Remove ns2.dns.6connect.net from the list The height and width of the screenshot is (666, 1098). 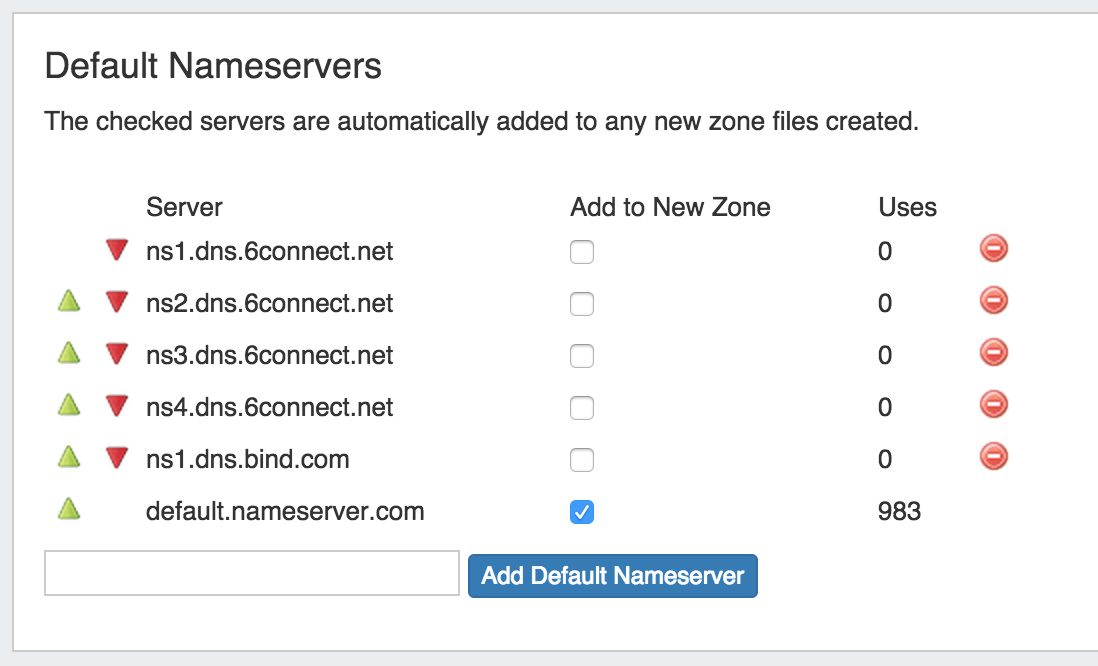click(993, 301)
